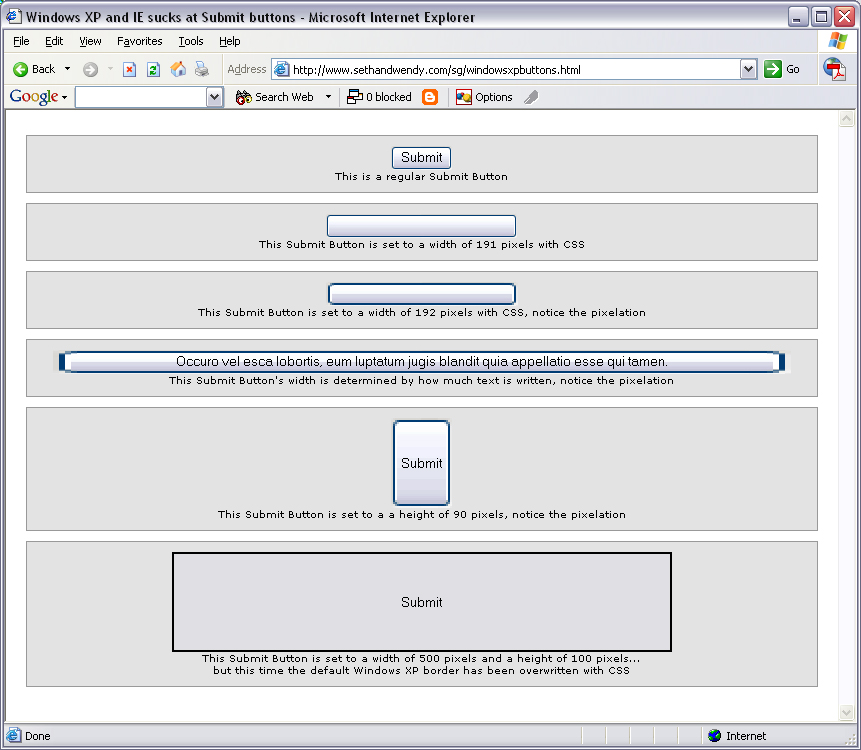Open the Help menu
861x750 pixels.
[230, 41]
